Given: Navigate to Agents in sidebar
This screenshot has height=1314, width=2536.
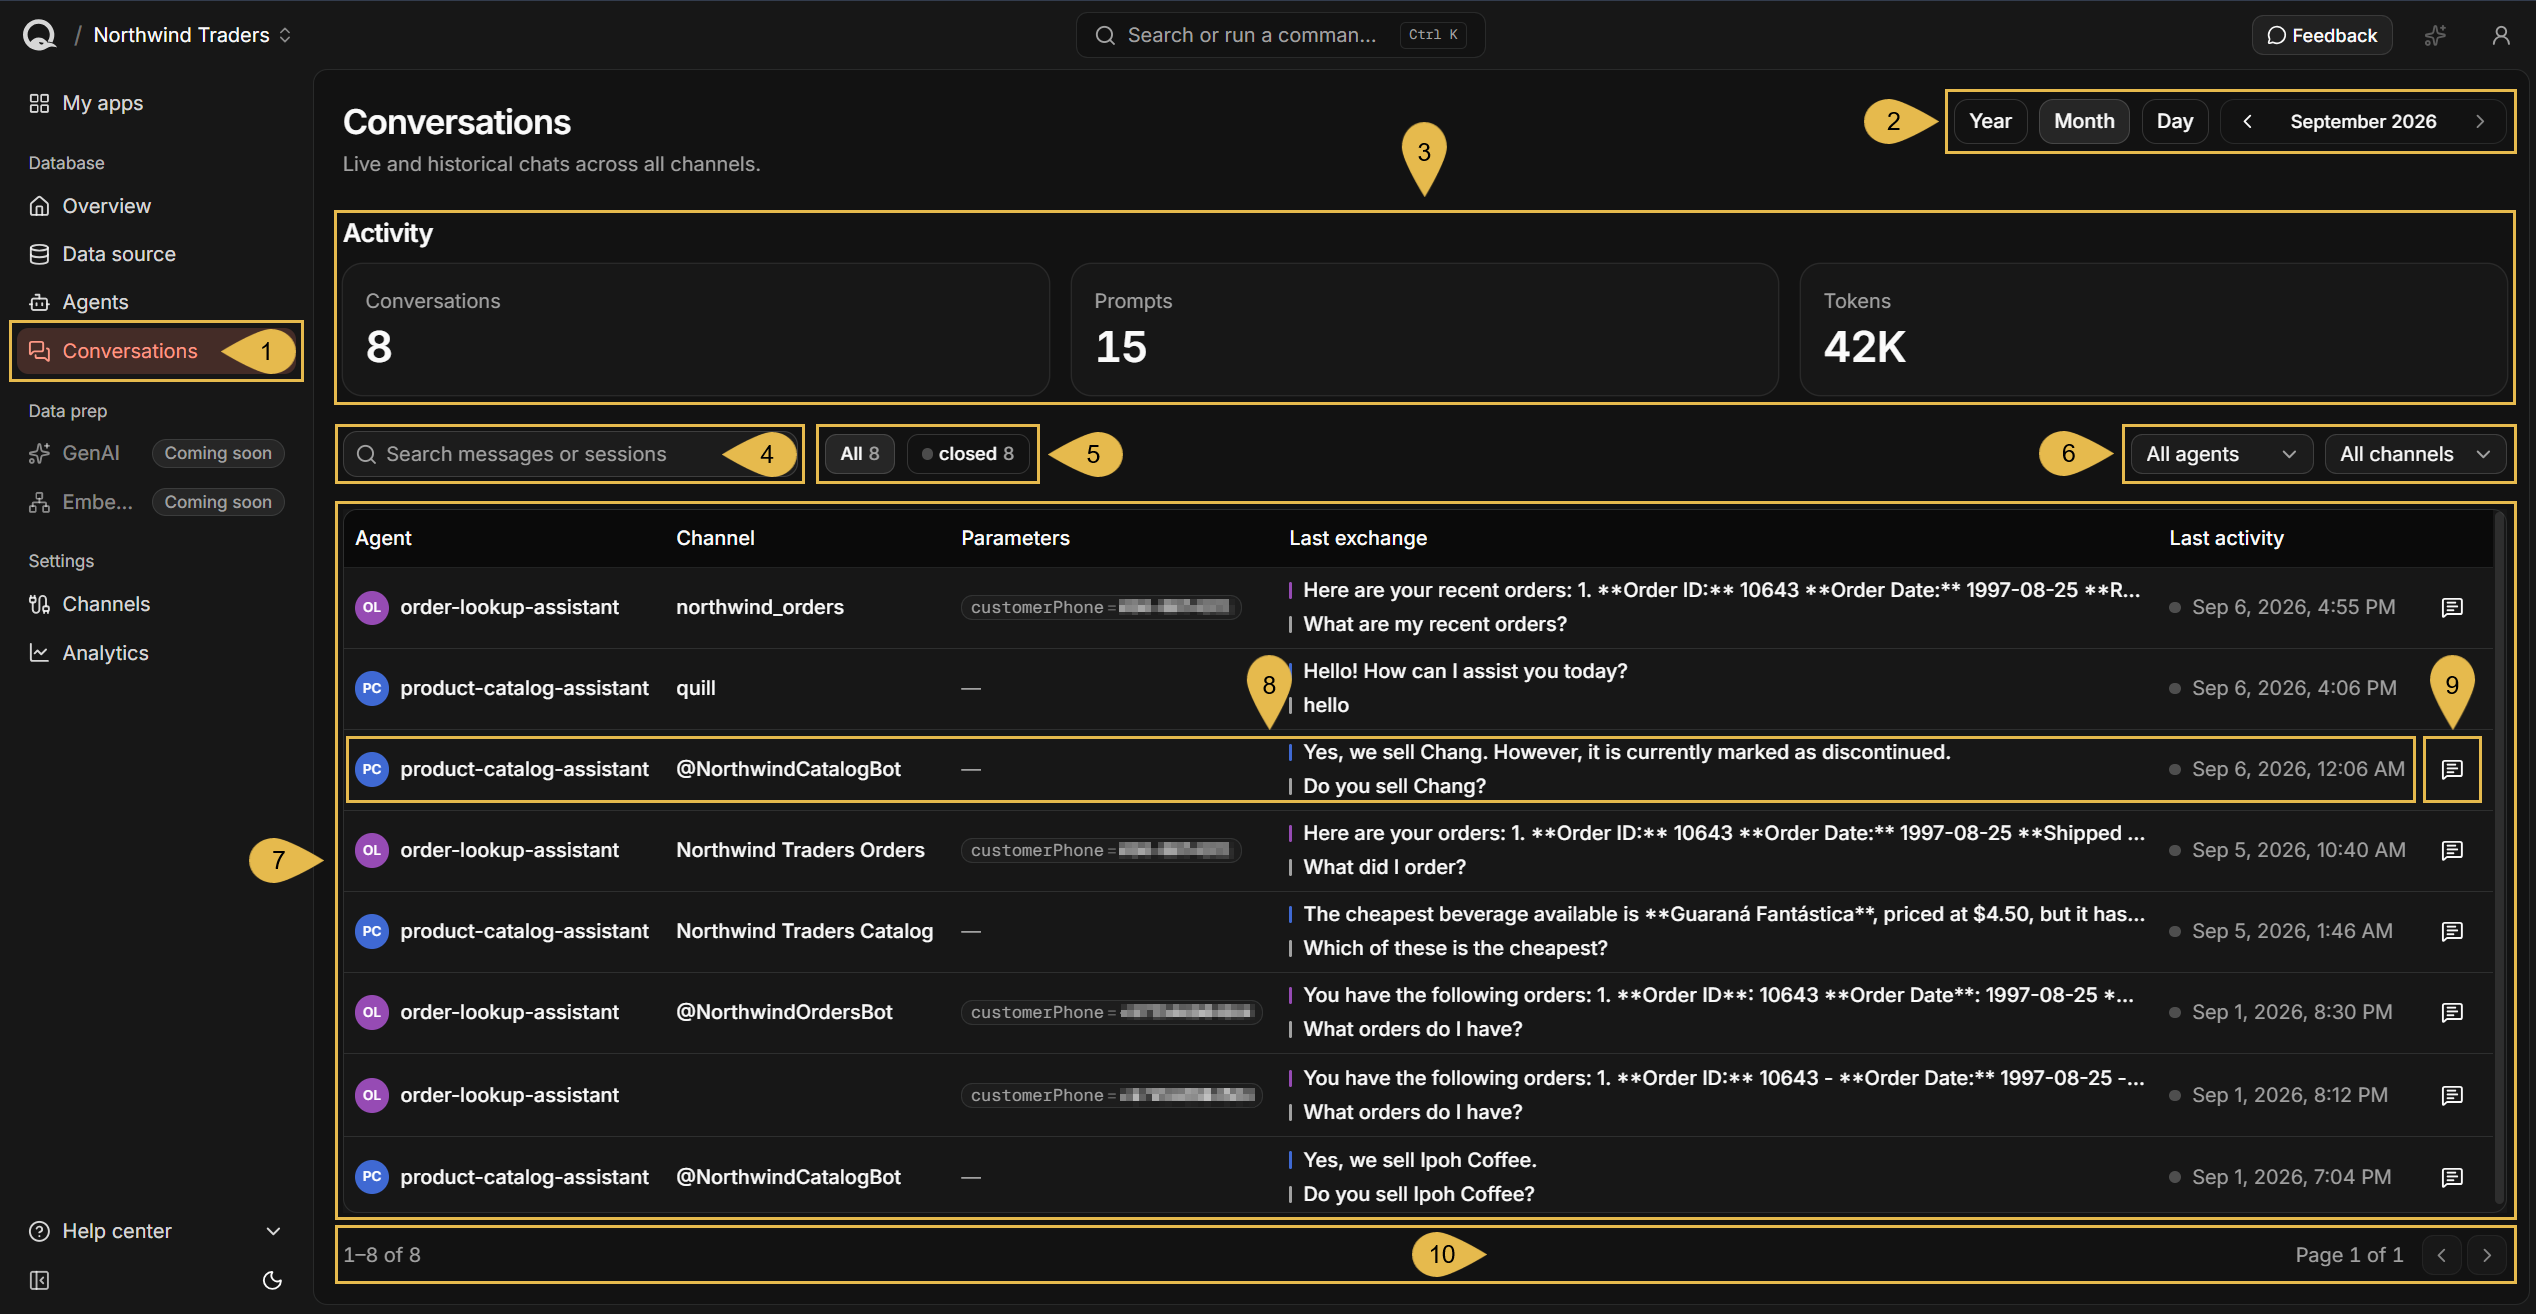Looking at the screenshot, I should 156,302.
